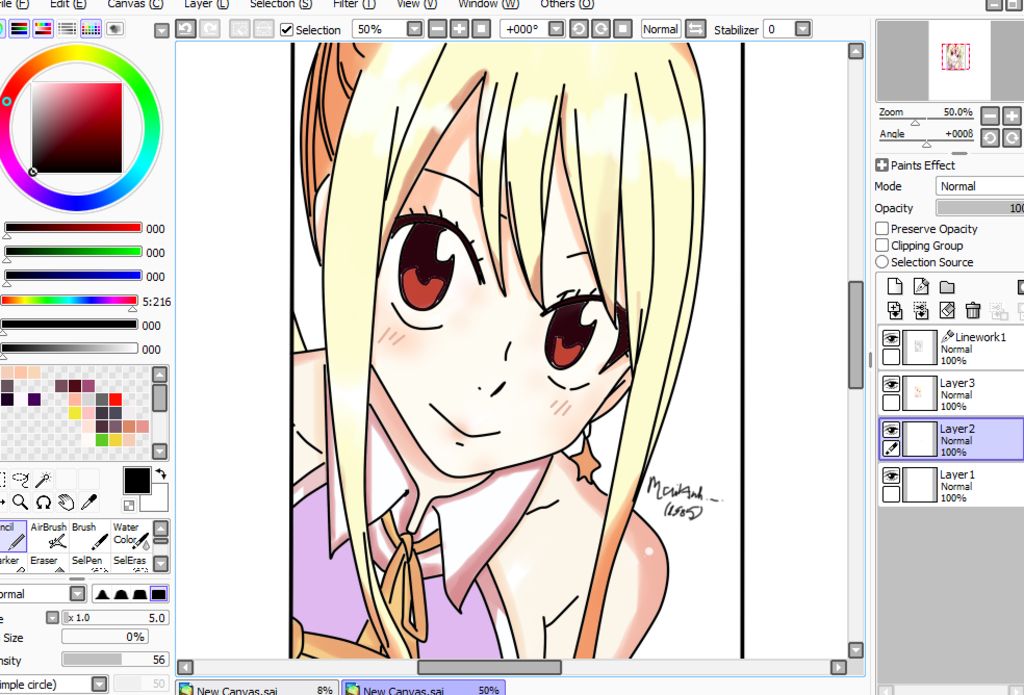1024x695 pixels.
Task: Rotate canvas clockwise in top toolbar
Action: (601, 29)
